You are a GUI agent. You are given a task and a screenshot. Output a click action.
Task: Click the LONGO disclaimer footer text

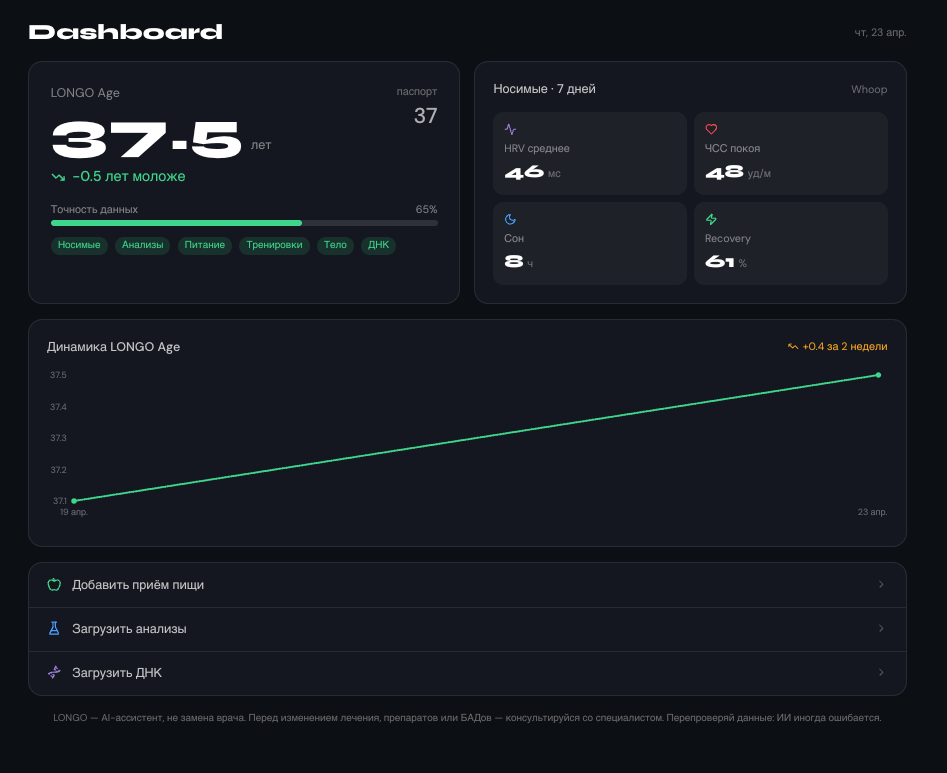click(467, 718)
